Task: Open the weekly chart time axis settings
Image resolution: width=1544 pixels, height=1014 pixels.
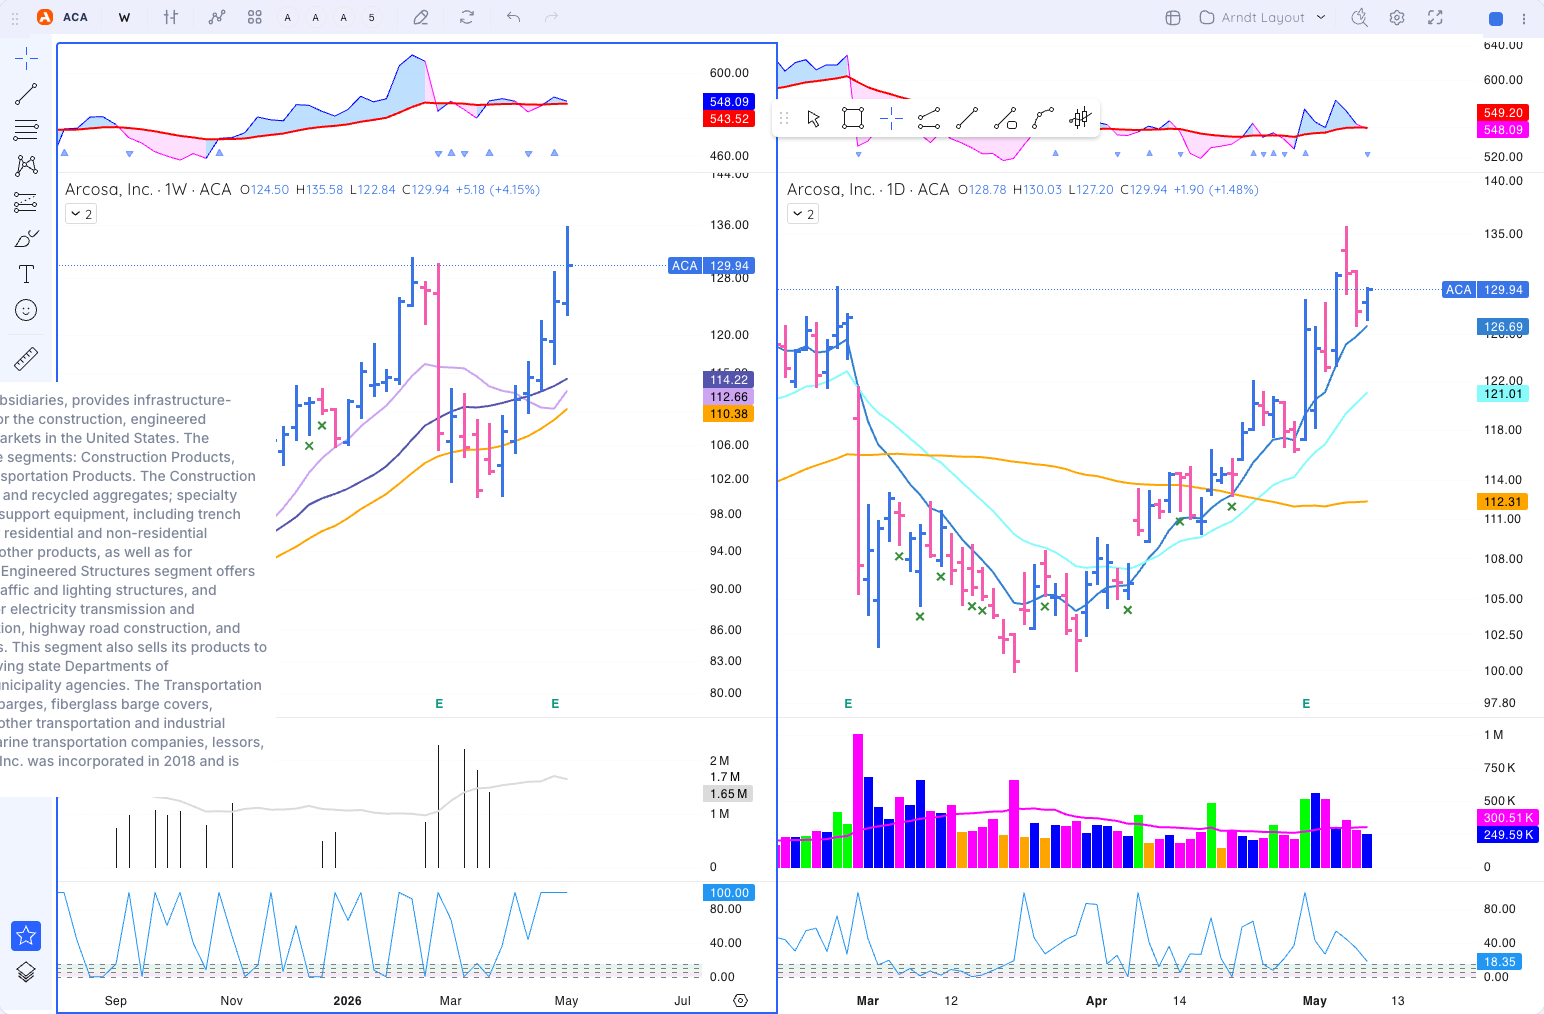Action: (741, 1000)
